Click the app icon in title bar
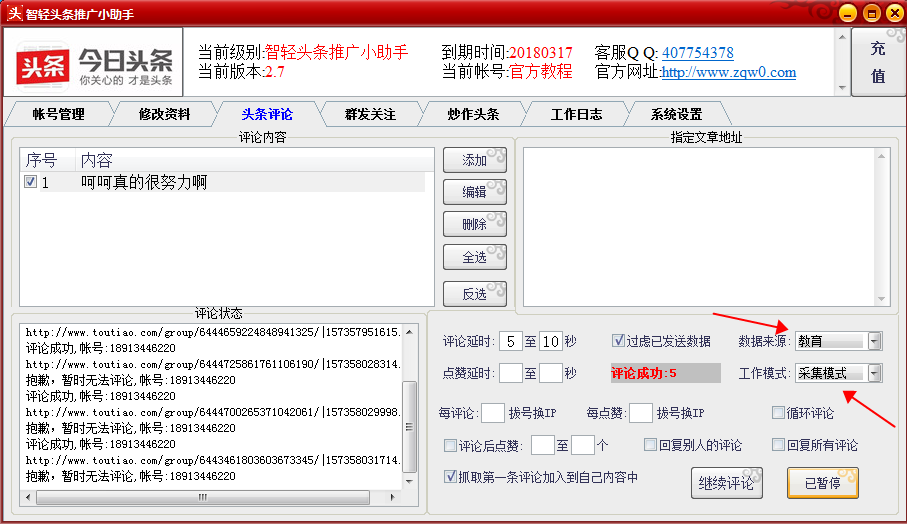 14,13
